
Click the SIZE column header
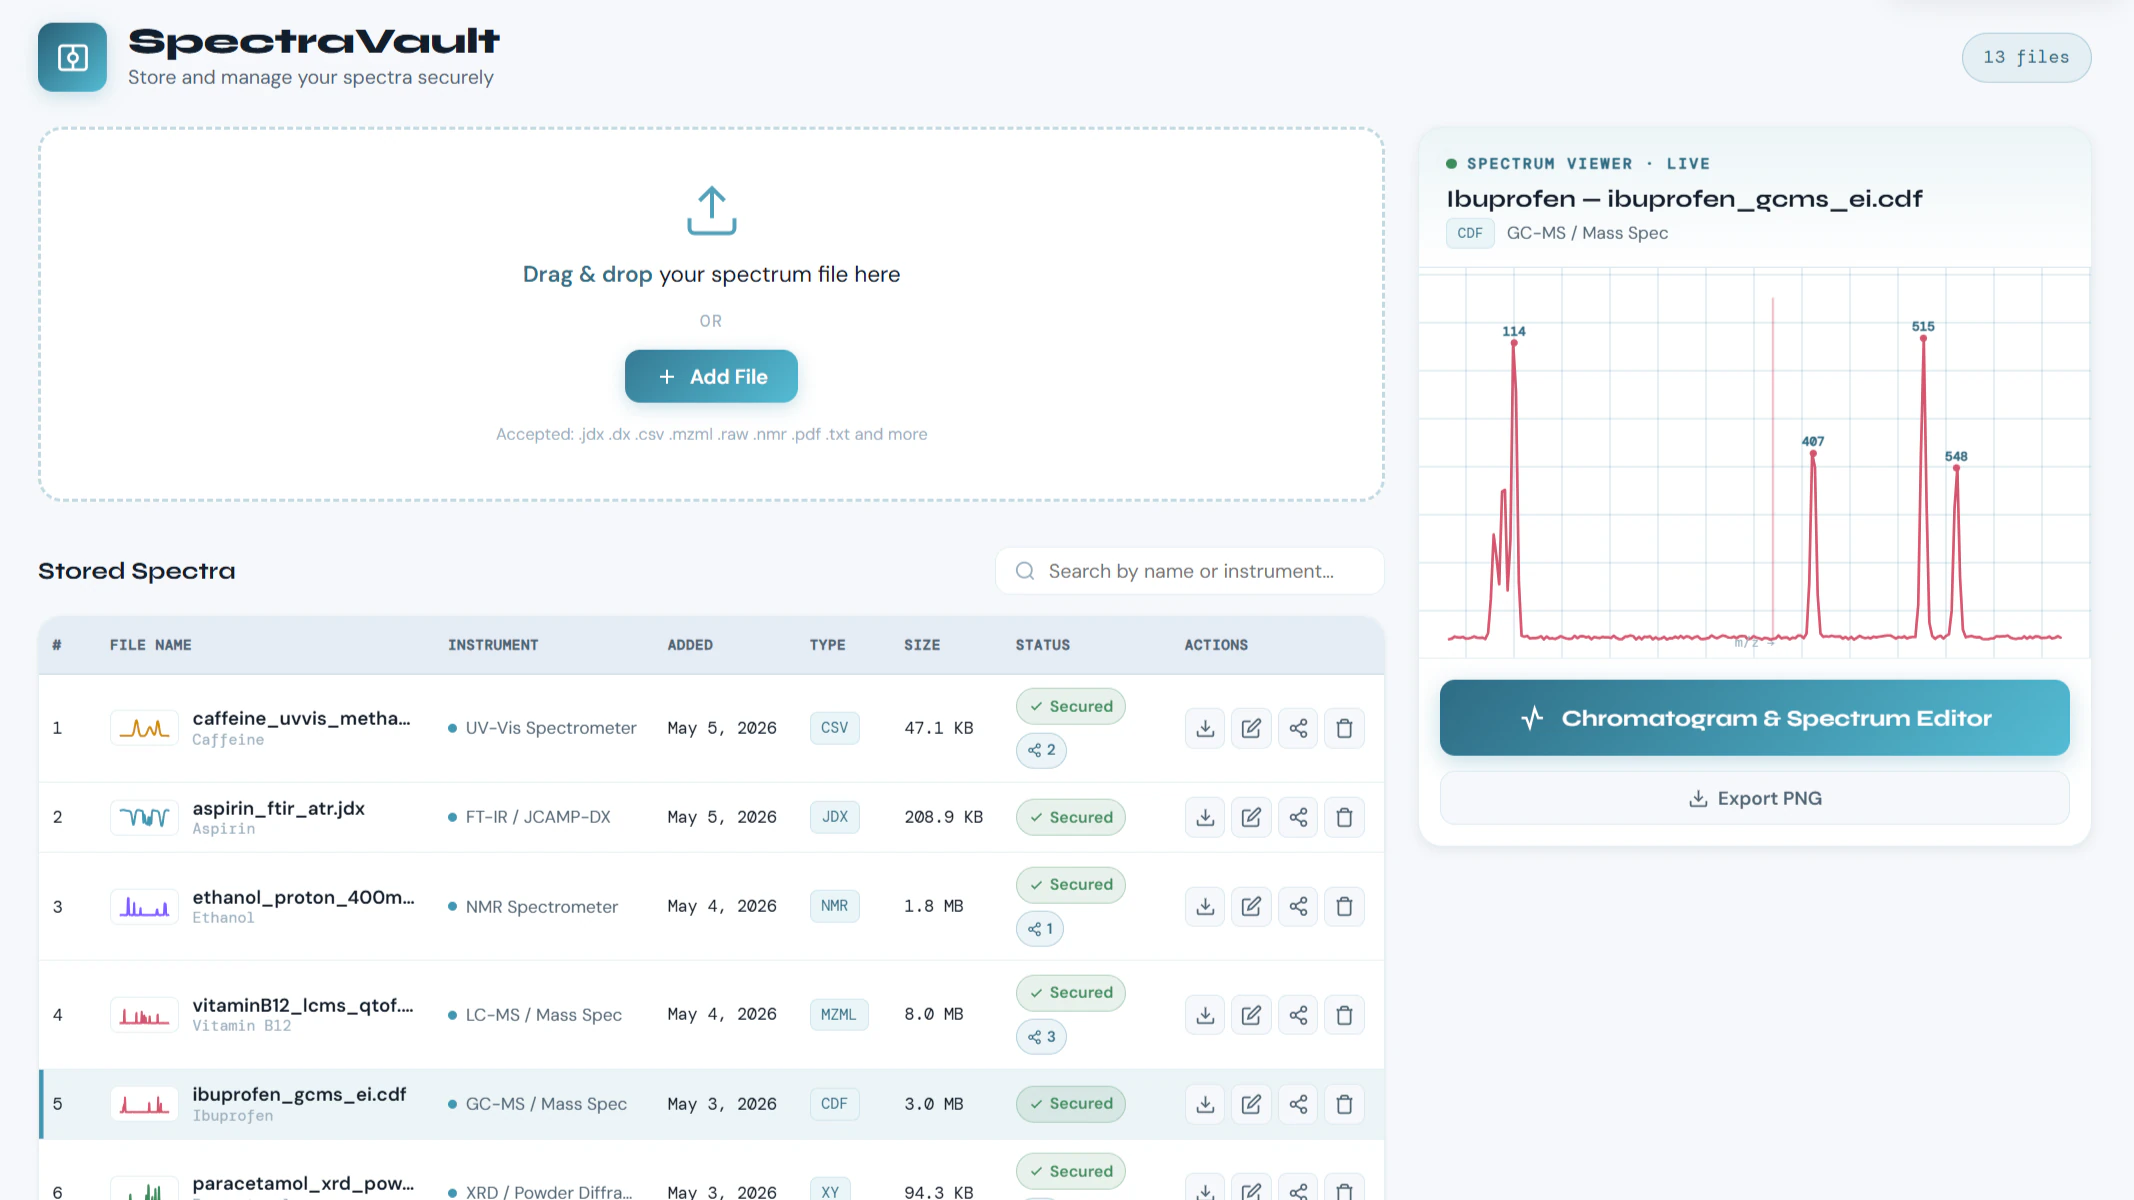point(922,645)
